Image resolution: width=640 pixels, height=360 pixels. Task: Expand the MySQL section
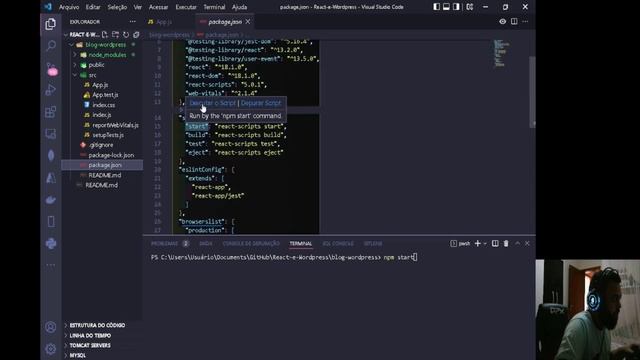pyautogui.click(x=78, y=356)
